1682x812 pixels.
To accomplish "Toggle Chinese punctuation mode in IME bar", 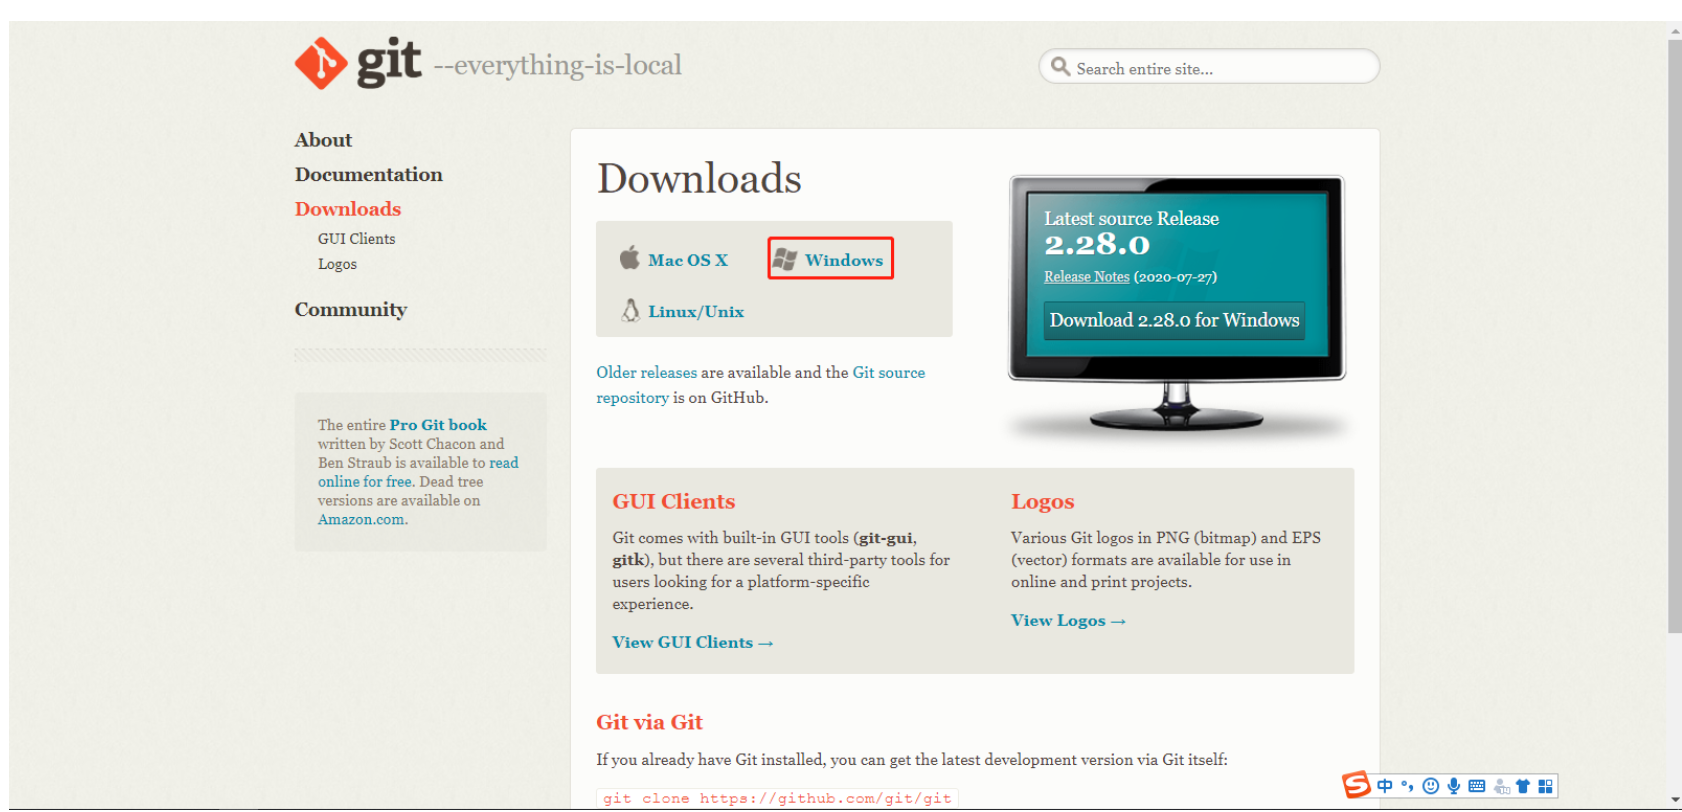I will coord(1407,786).
